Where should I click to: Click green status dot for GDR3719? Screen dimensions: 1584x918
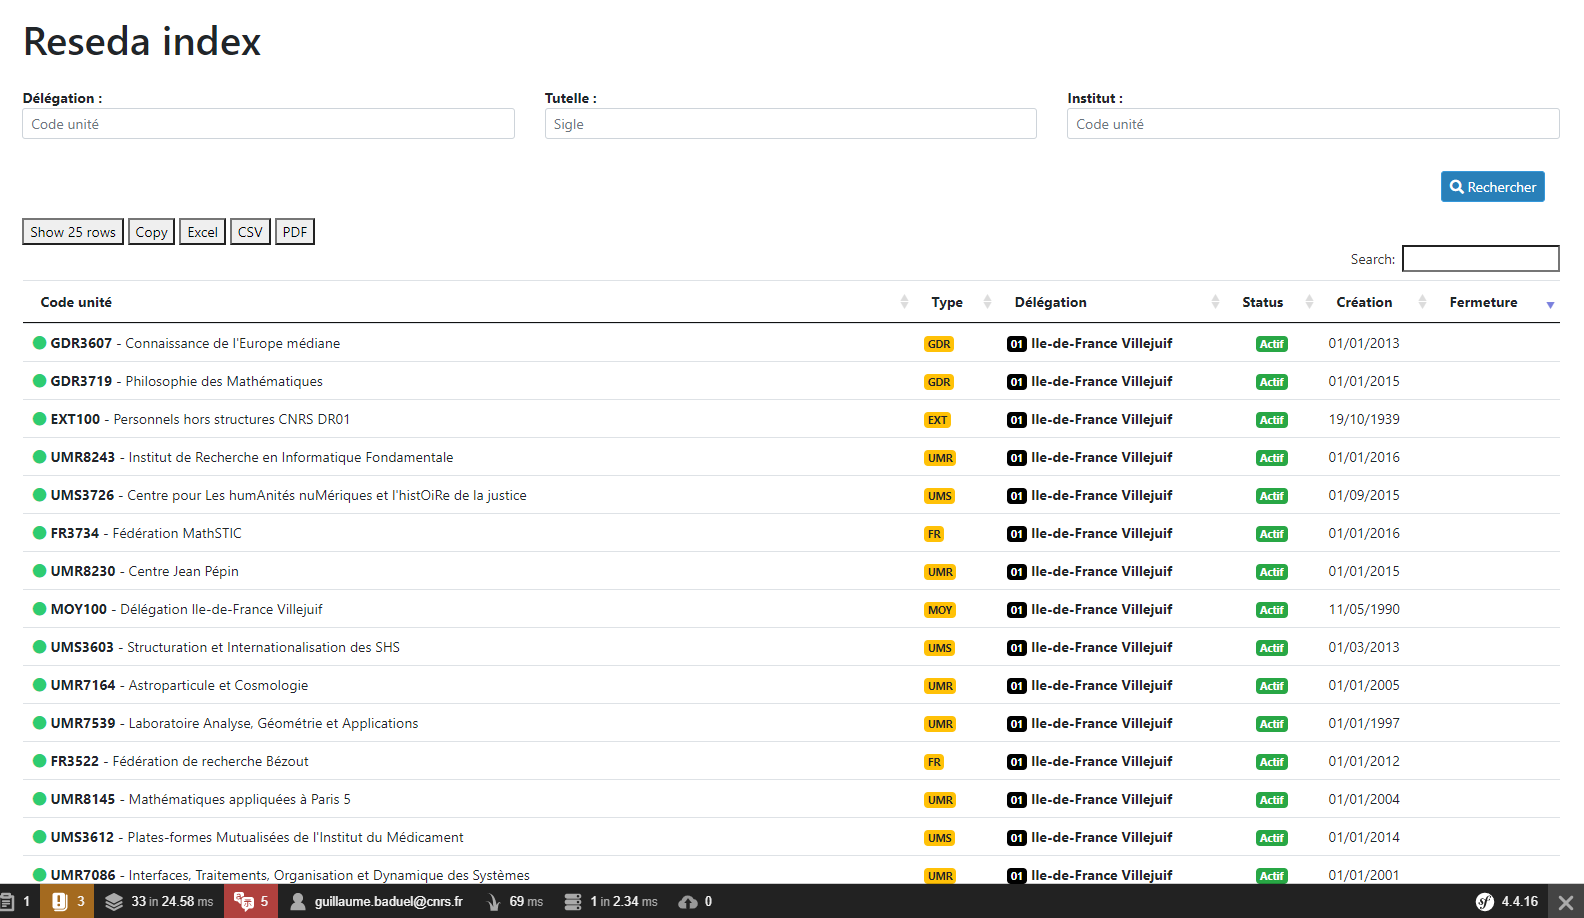pos(40,381)
